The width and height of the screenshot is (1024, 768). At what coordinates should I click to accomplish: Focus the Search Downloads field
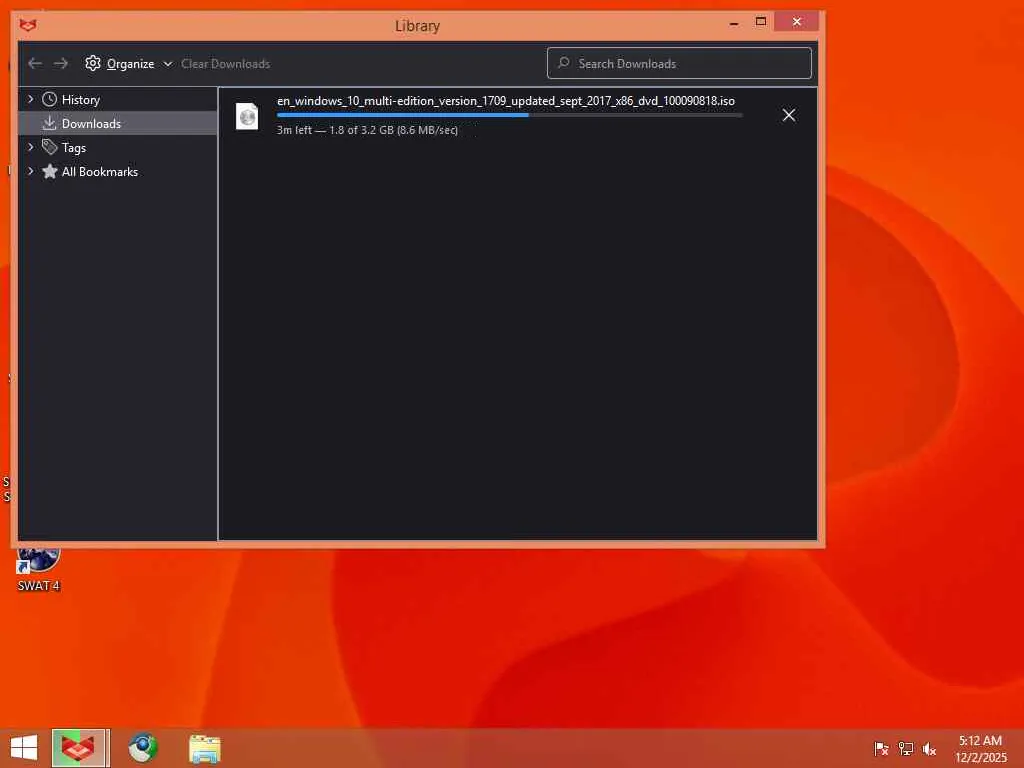[x=679, y=63]
